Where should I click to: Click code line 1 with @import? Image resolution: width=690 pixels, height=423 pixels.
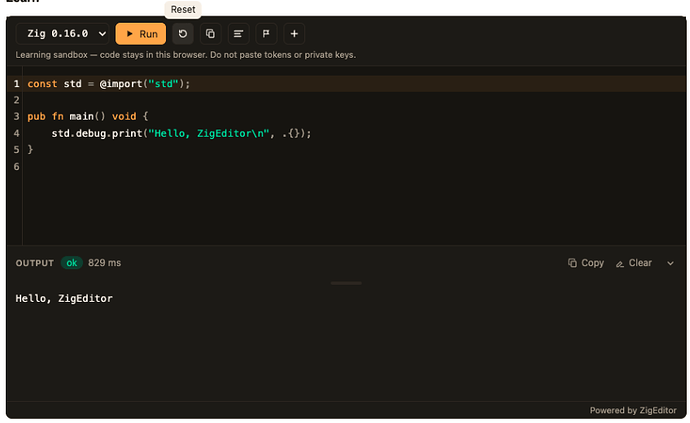point(109,84)
